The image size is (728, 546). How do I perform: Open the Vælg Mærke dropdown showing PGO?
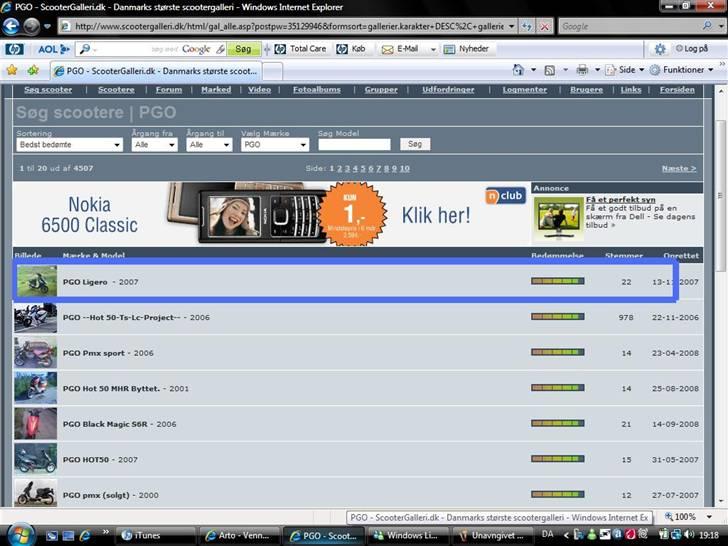coord(275,145)
